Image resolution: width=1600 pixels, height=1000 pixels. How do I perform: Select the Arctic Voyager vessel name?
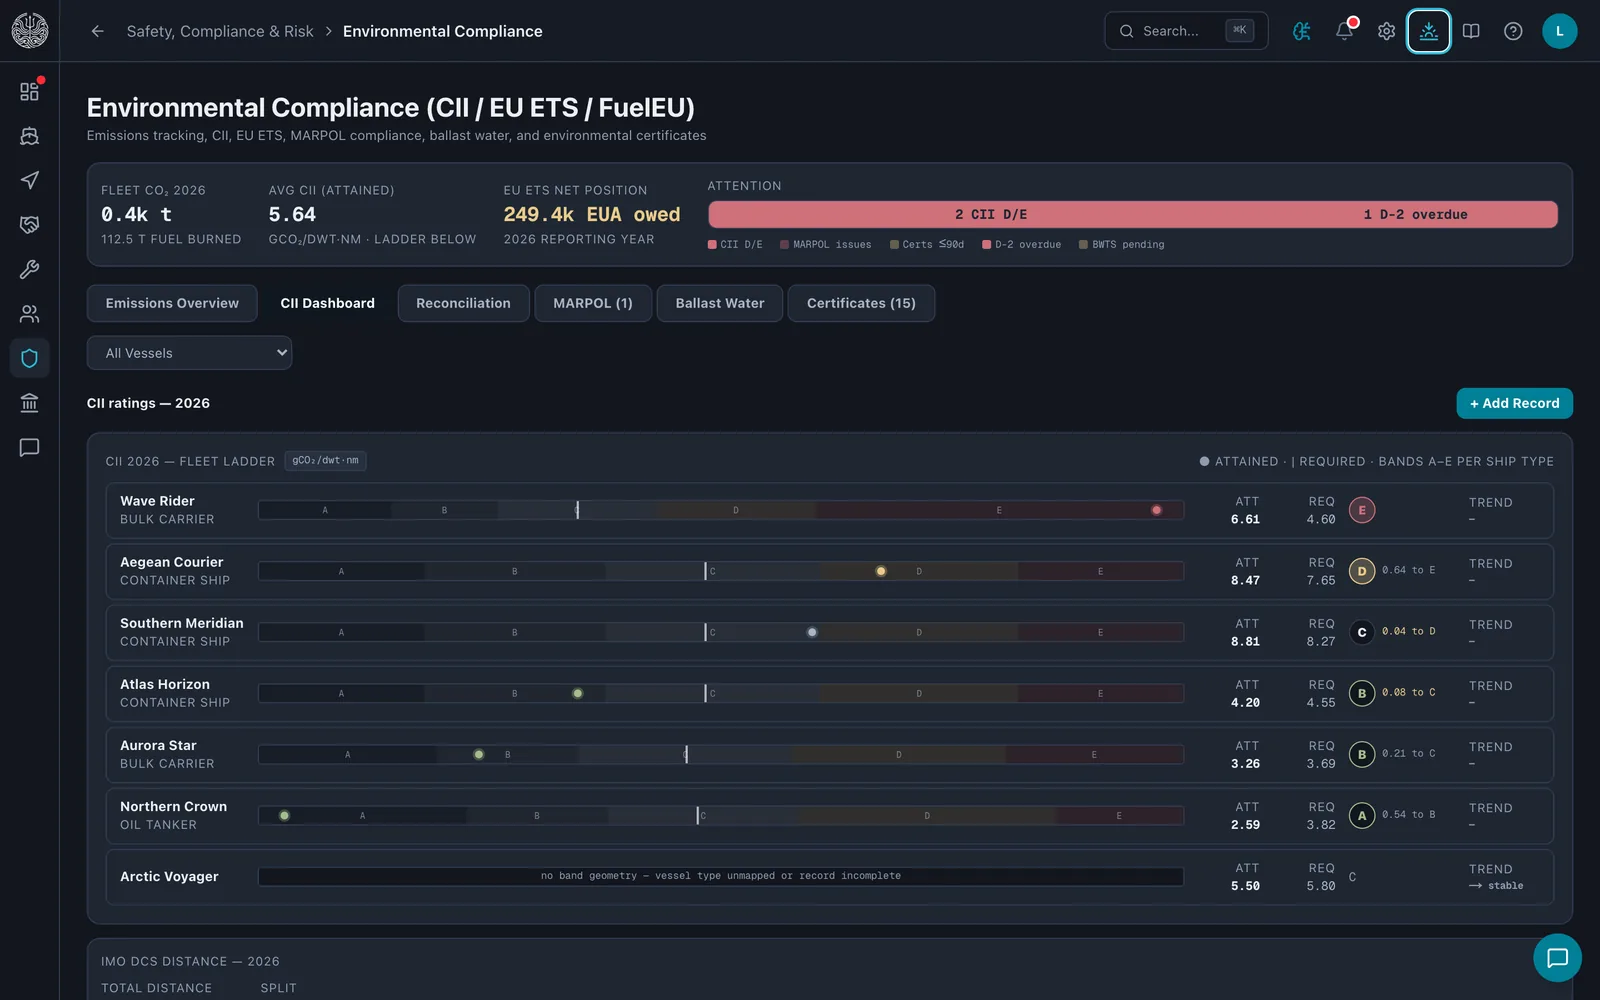click(x=169, y=876)
